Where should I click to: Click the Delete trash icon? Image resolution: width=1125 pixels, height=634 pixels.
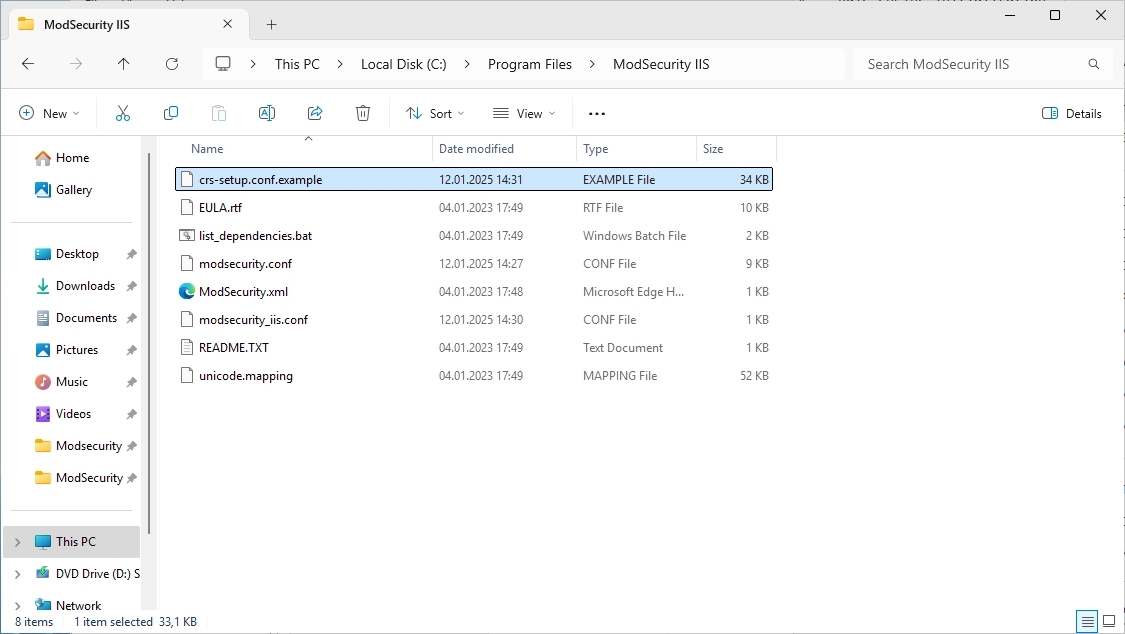click(363, 114)
